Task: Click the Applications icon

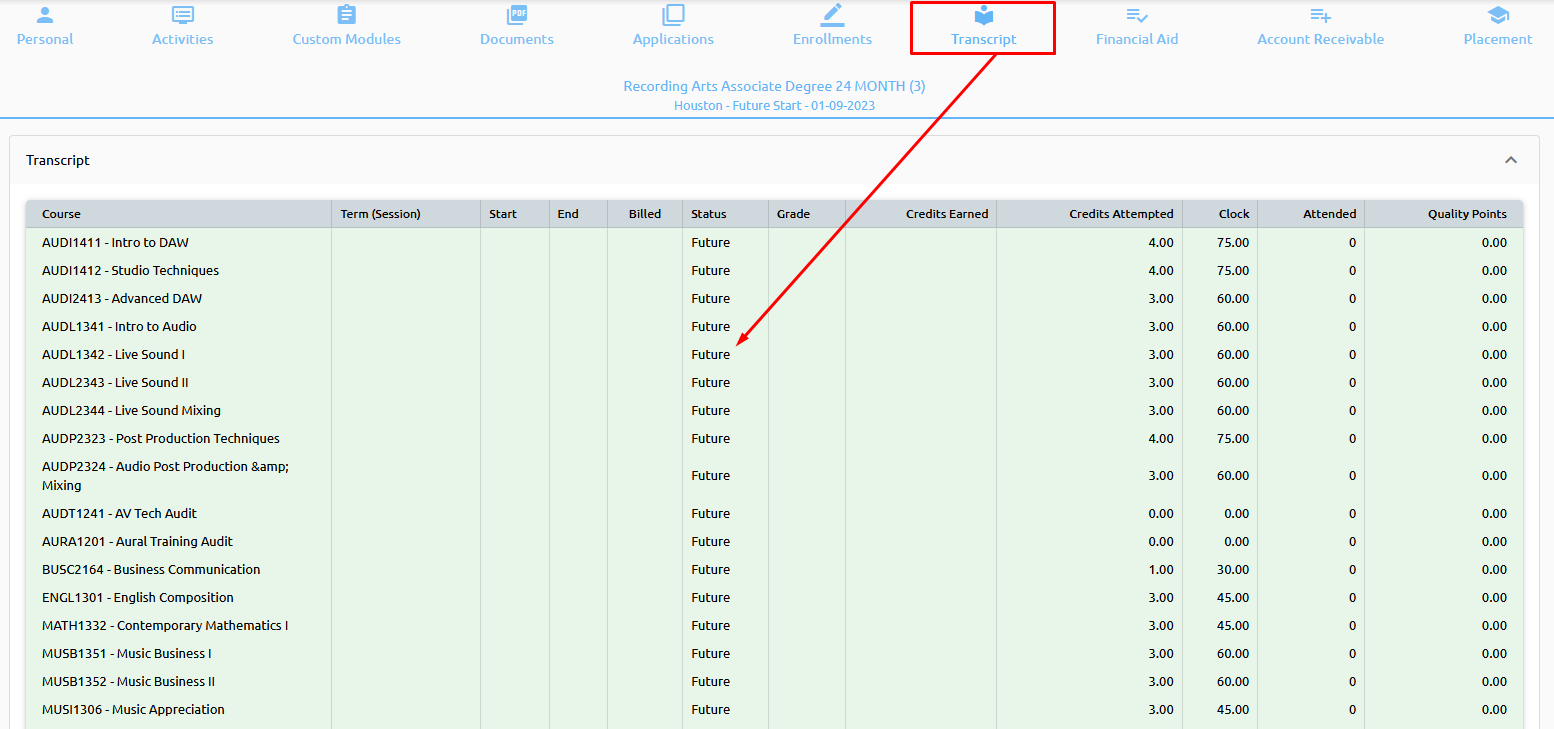Action: 673,15
